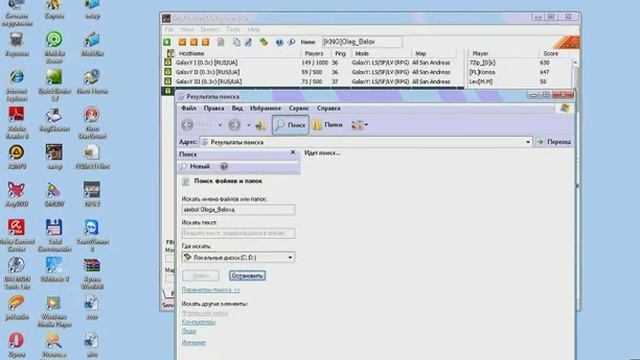Click the Искать текст input field
Screen dimensions: 640x360
pyautogui.click(x=238, y=233)
